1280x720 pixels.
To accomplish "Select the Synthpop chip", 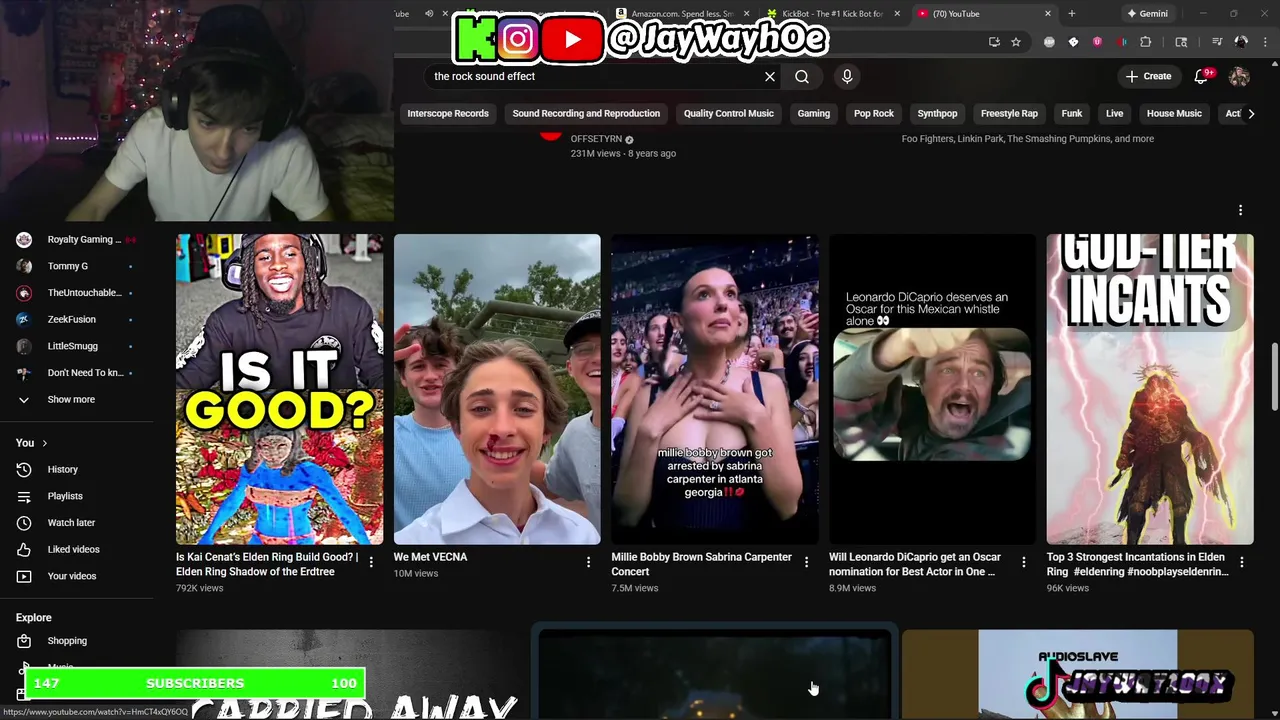I will tap(937, 114).
